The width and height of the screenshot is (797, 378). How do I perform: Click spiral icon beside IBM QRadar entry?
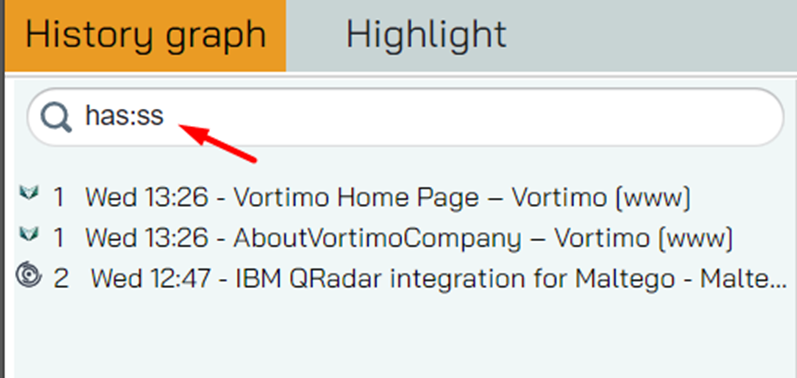click(28, 274)
